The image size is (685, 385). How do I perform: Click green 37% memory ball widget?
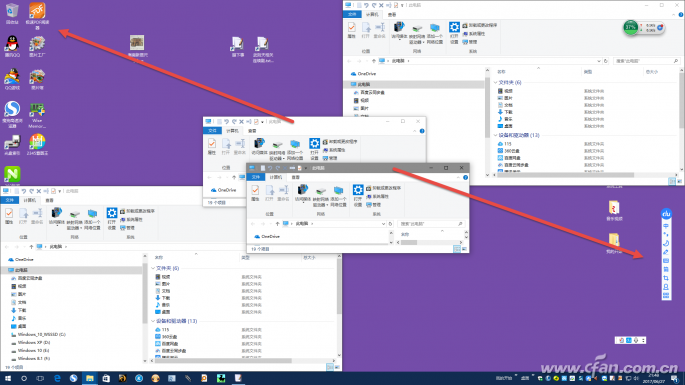[x=630, y=27]
